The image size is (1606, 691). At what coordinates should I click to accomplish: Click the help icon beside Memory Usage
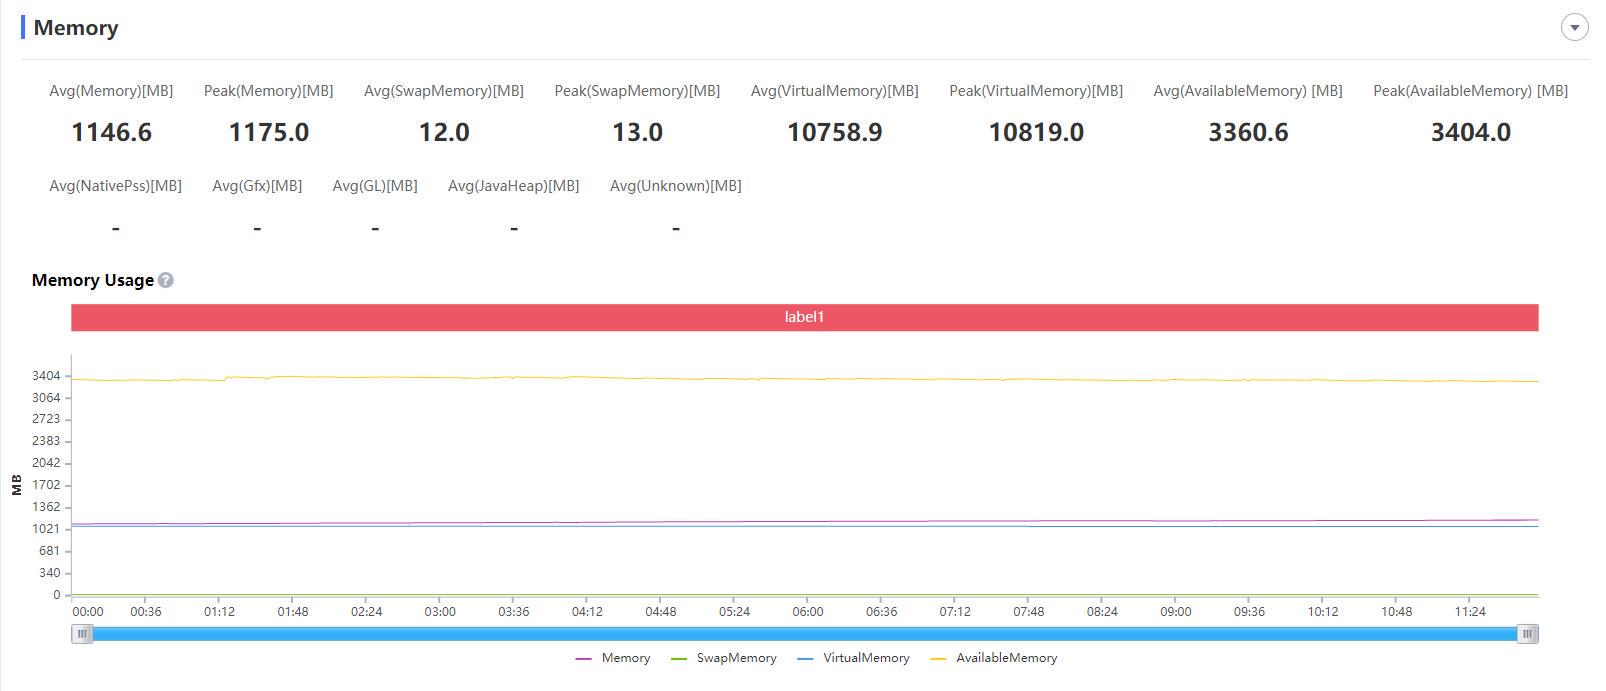[x=166, y=280]
